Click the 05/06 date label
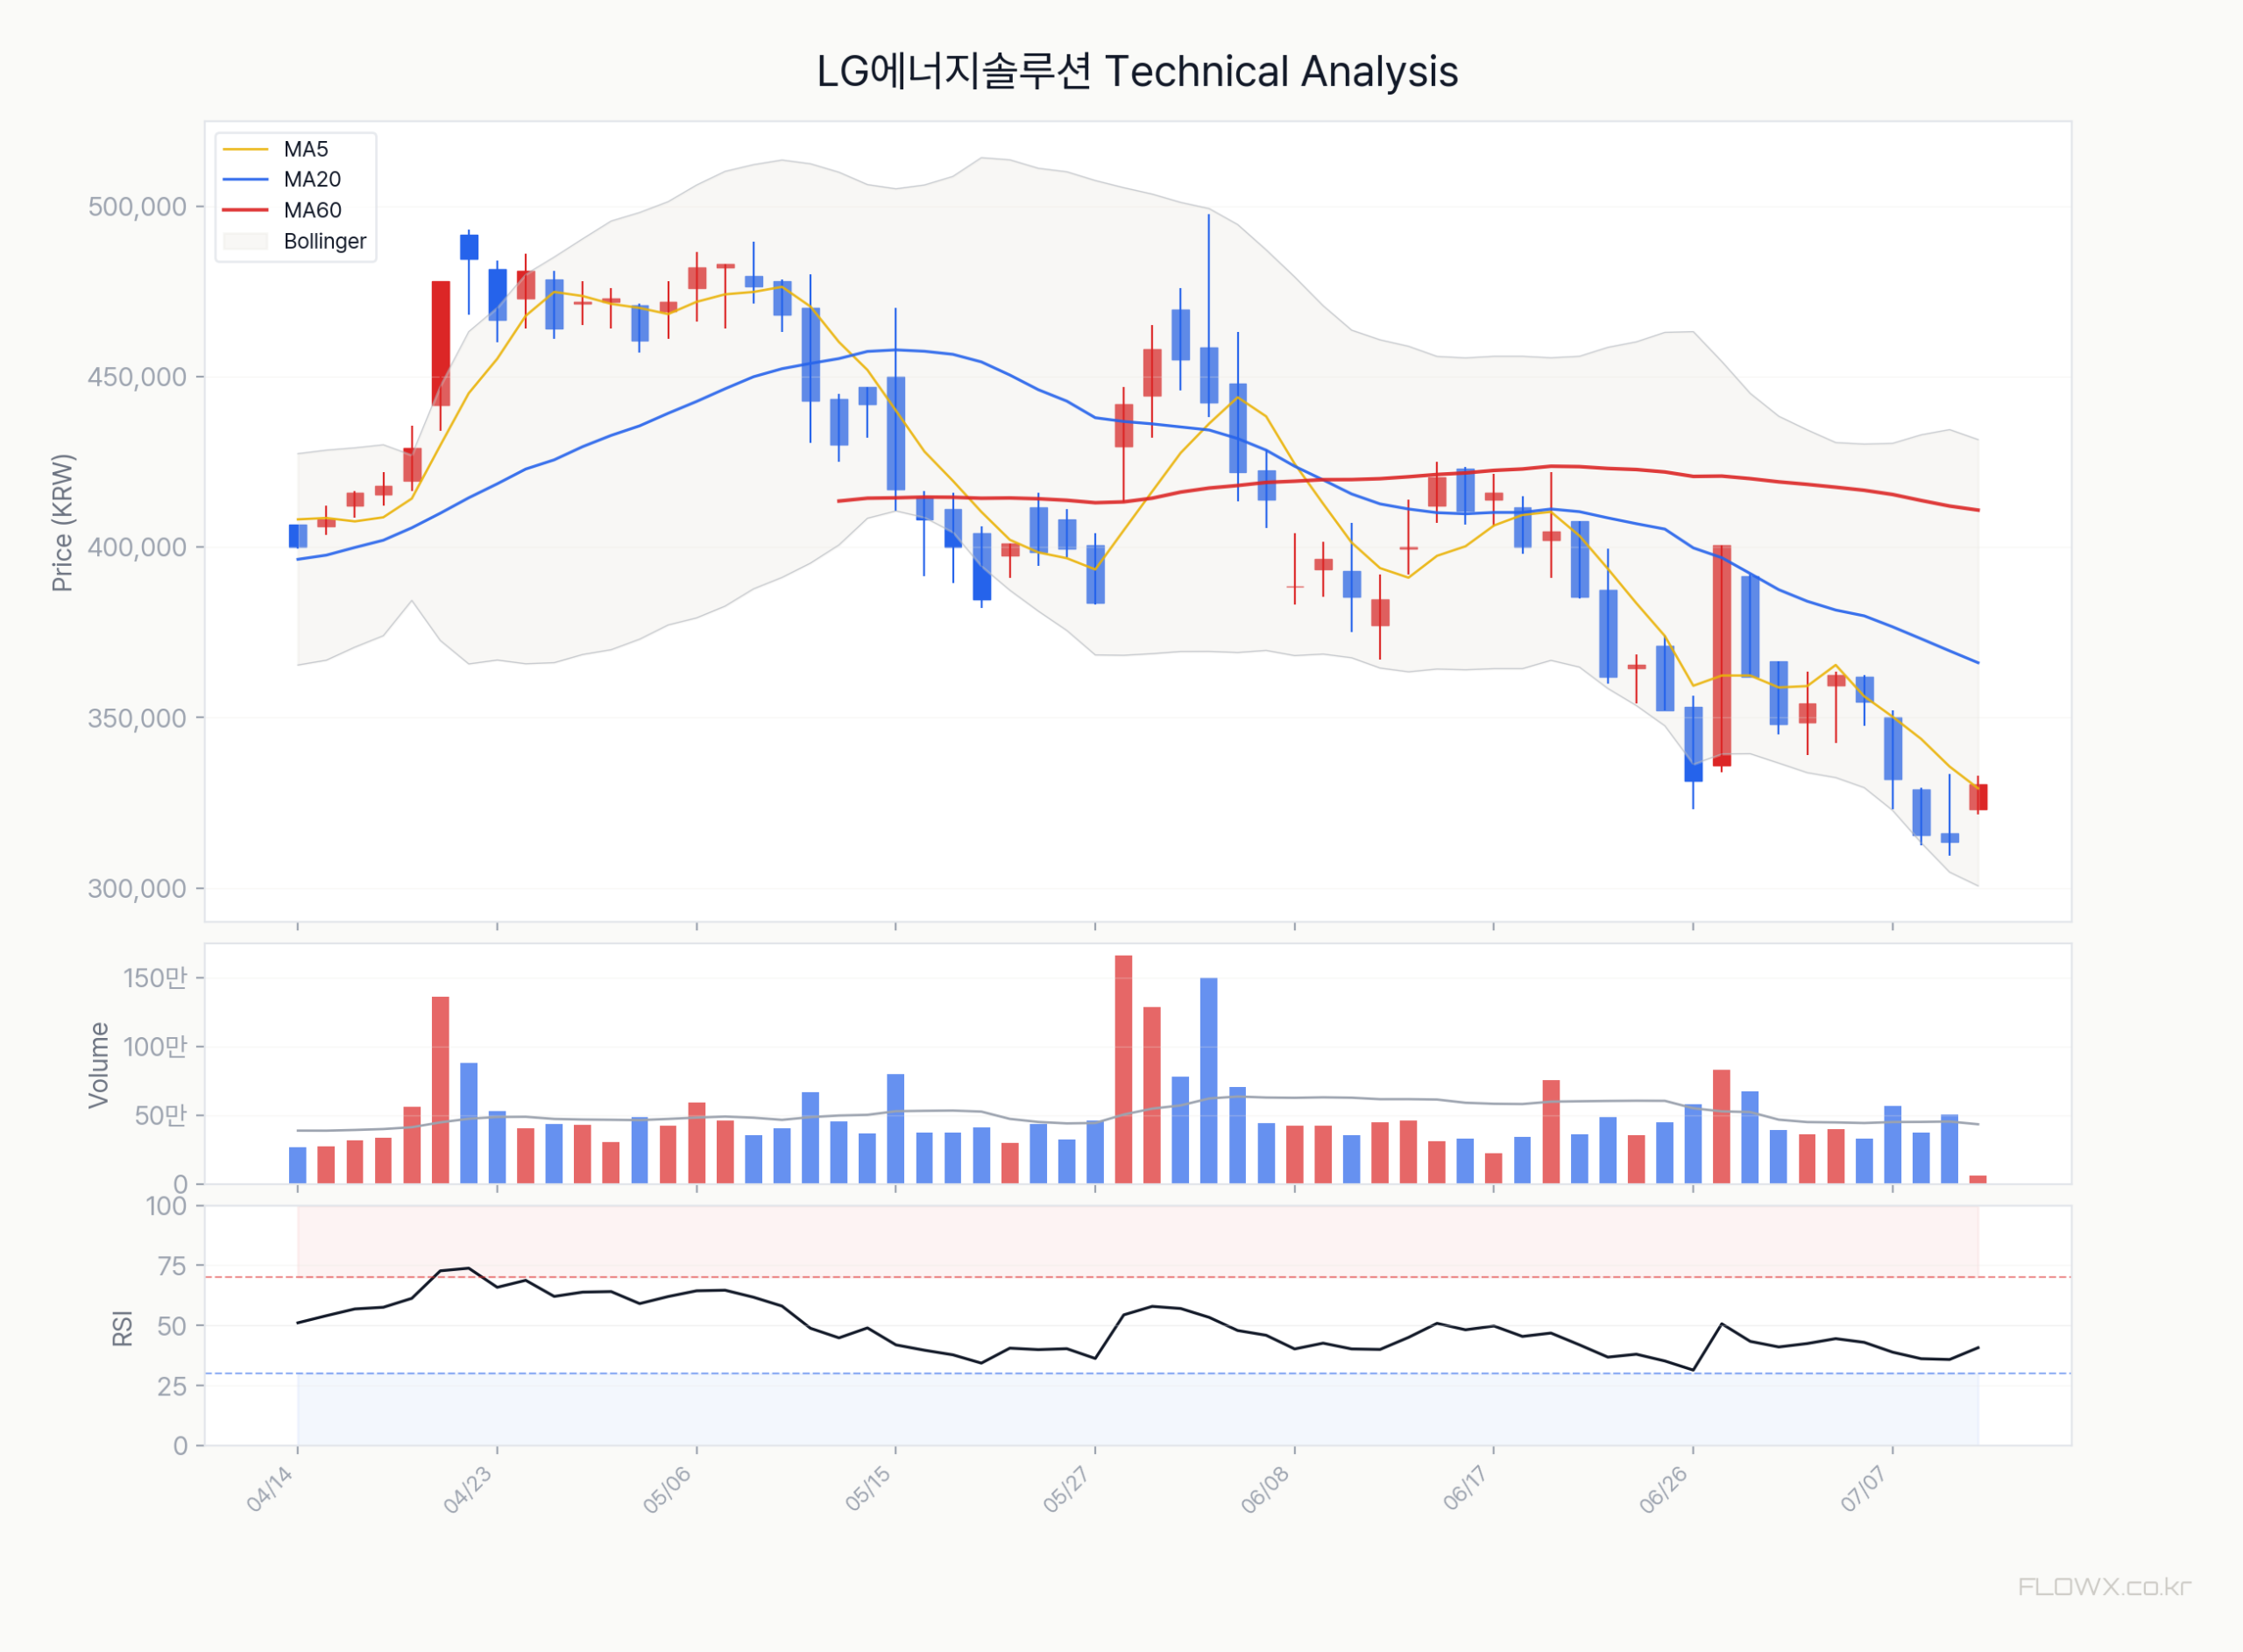Image resolution: width=2243 pixels, height=1652 pixels. pyautogui.click(x=667, y=1489)
